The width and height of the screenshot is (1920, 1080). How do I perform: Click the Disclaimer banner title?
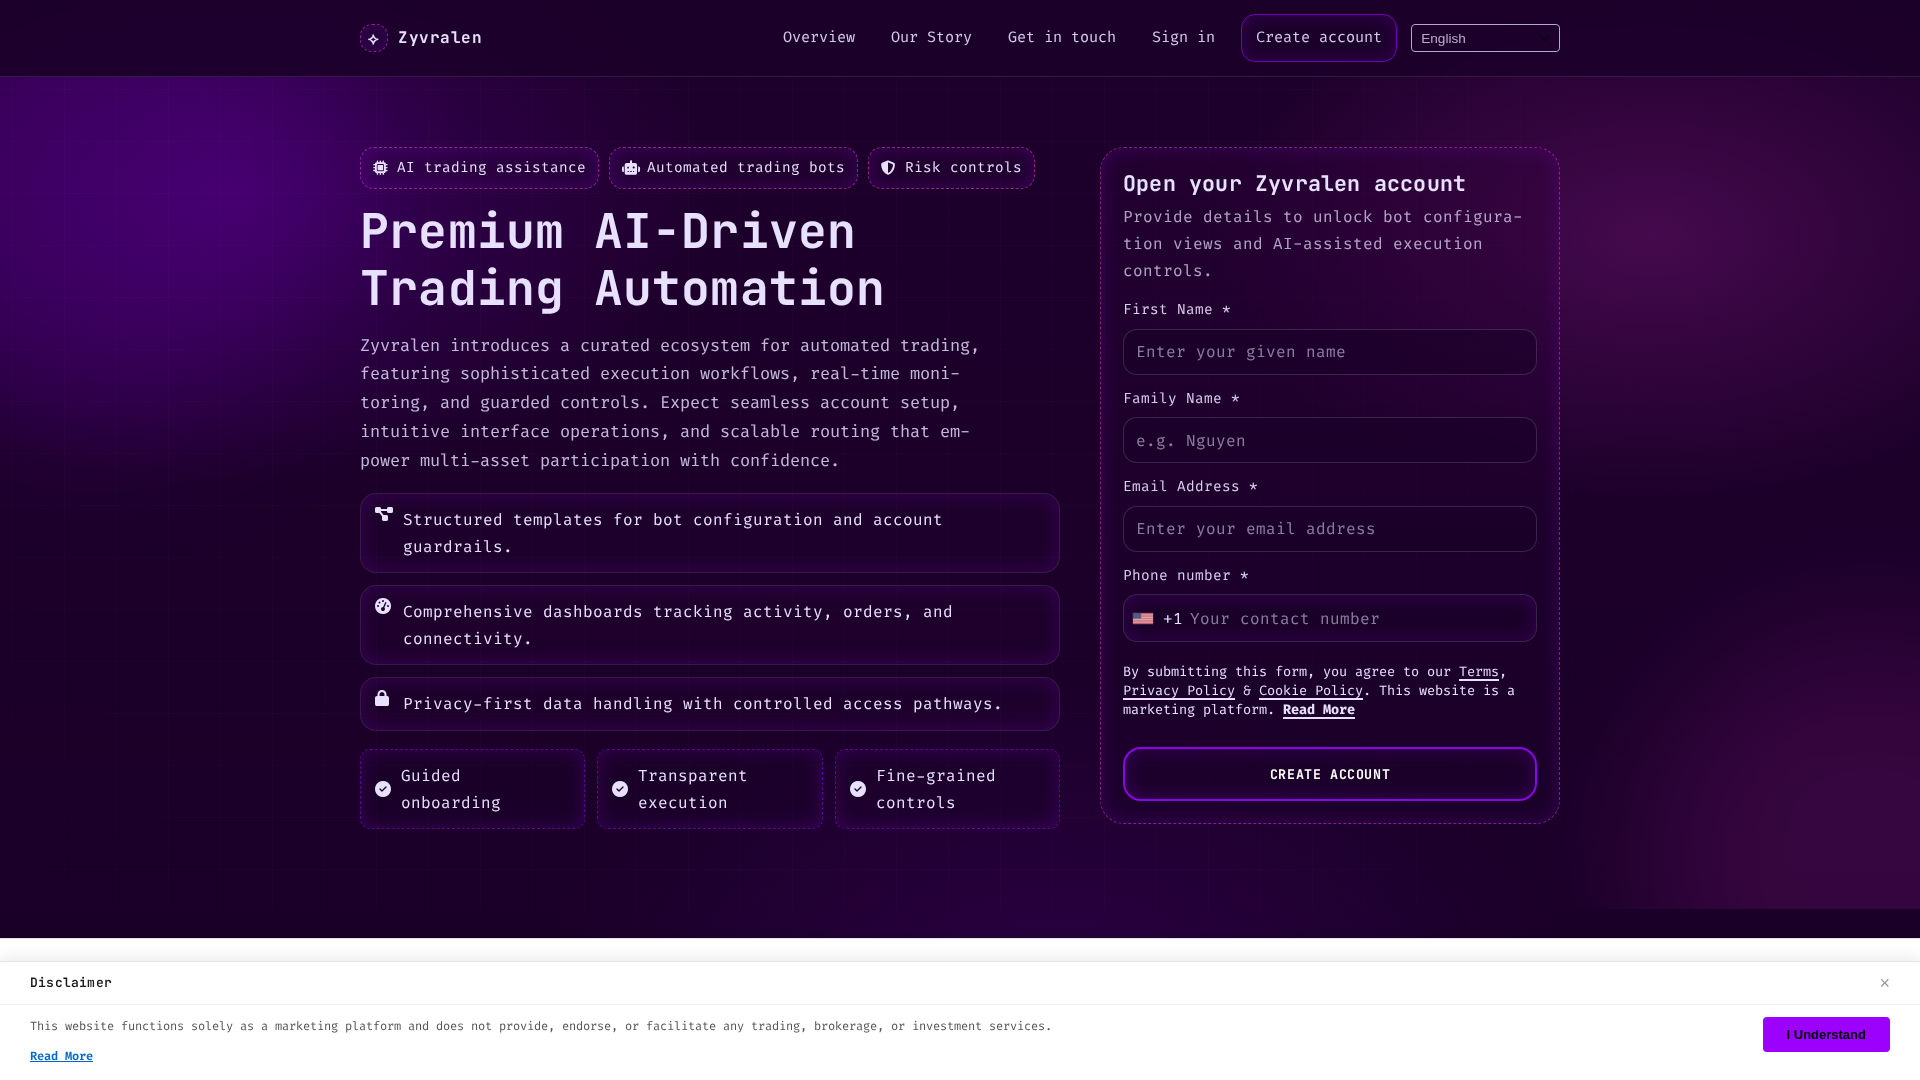pyautogui.click(x=71, y=983)
